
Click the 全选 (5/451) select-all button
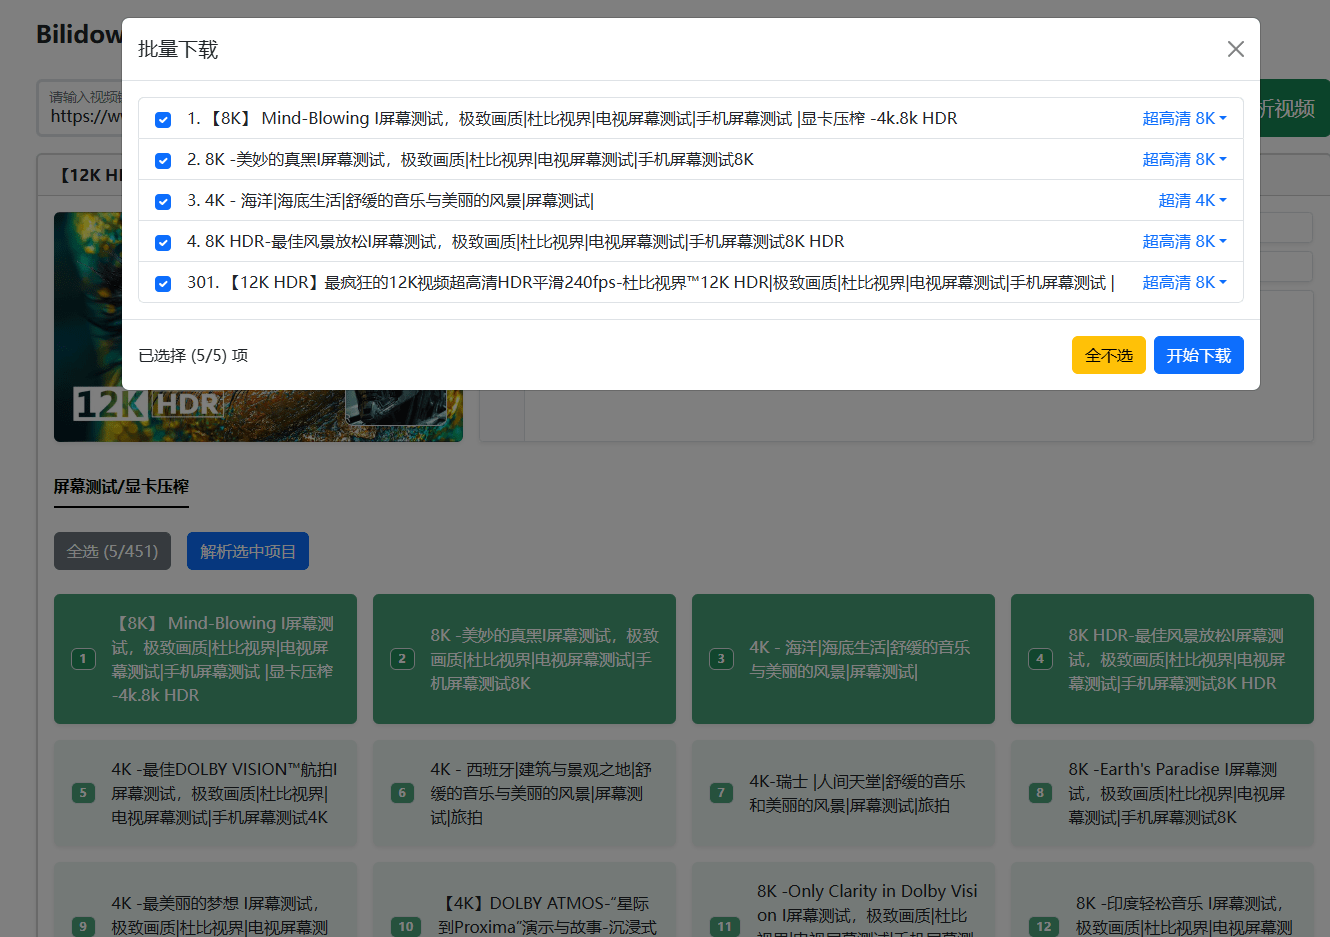coord(112,551)
